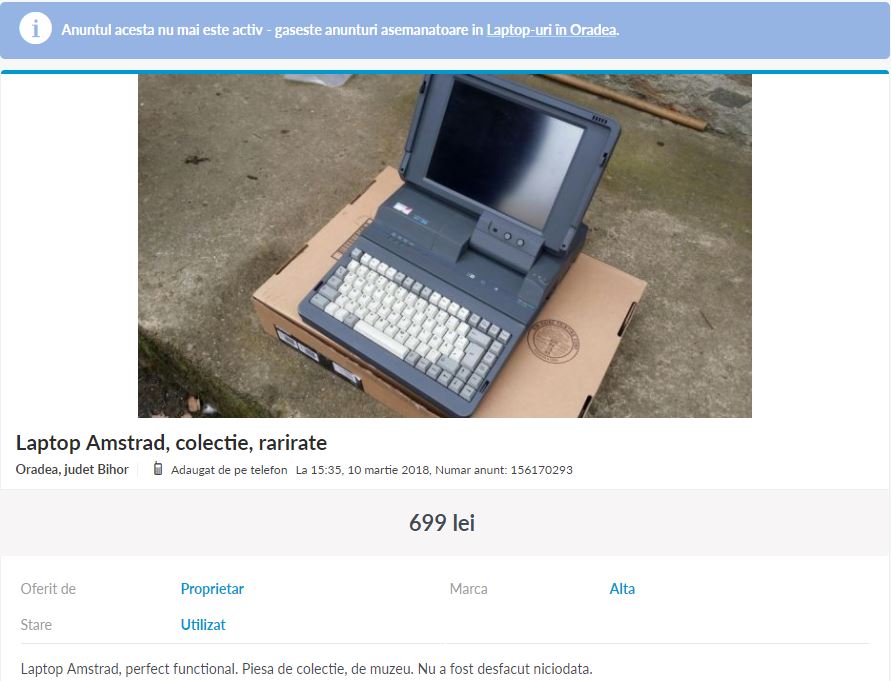The height and width of the screenshot is (681, 891).
Task: Click the cardboard box stamp in the photo
Action: point(553,341)
